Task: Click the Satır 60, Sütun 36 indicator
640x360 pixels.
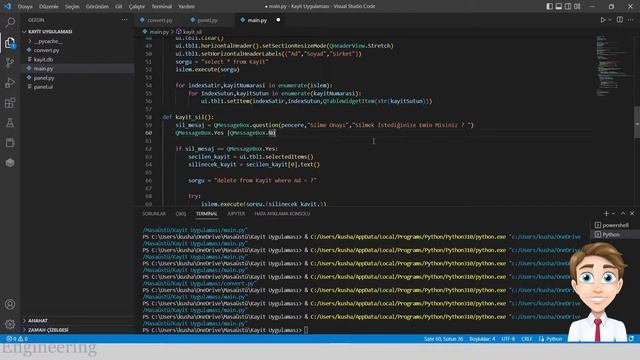Action: coord(443,339)
